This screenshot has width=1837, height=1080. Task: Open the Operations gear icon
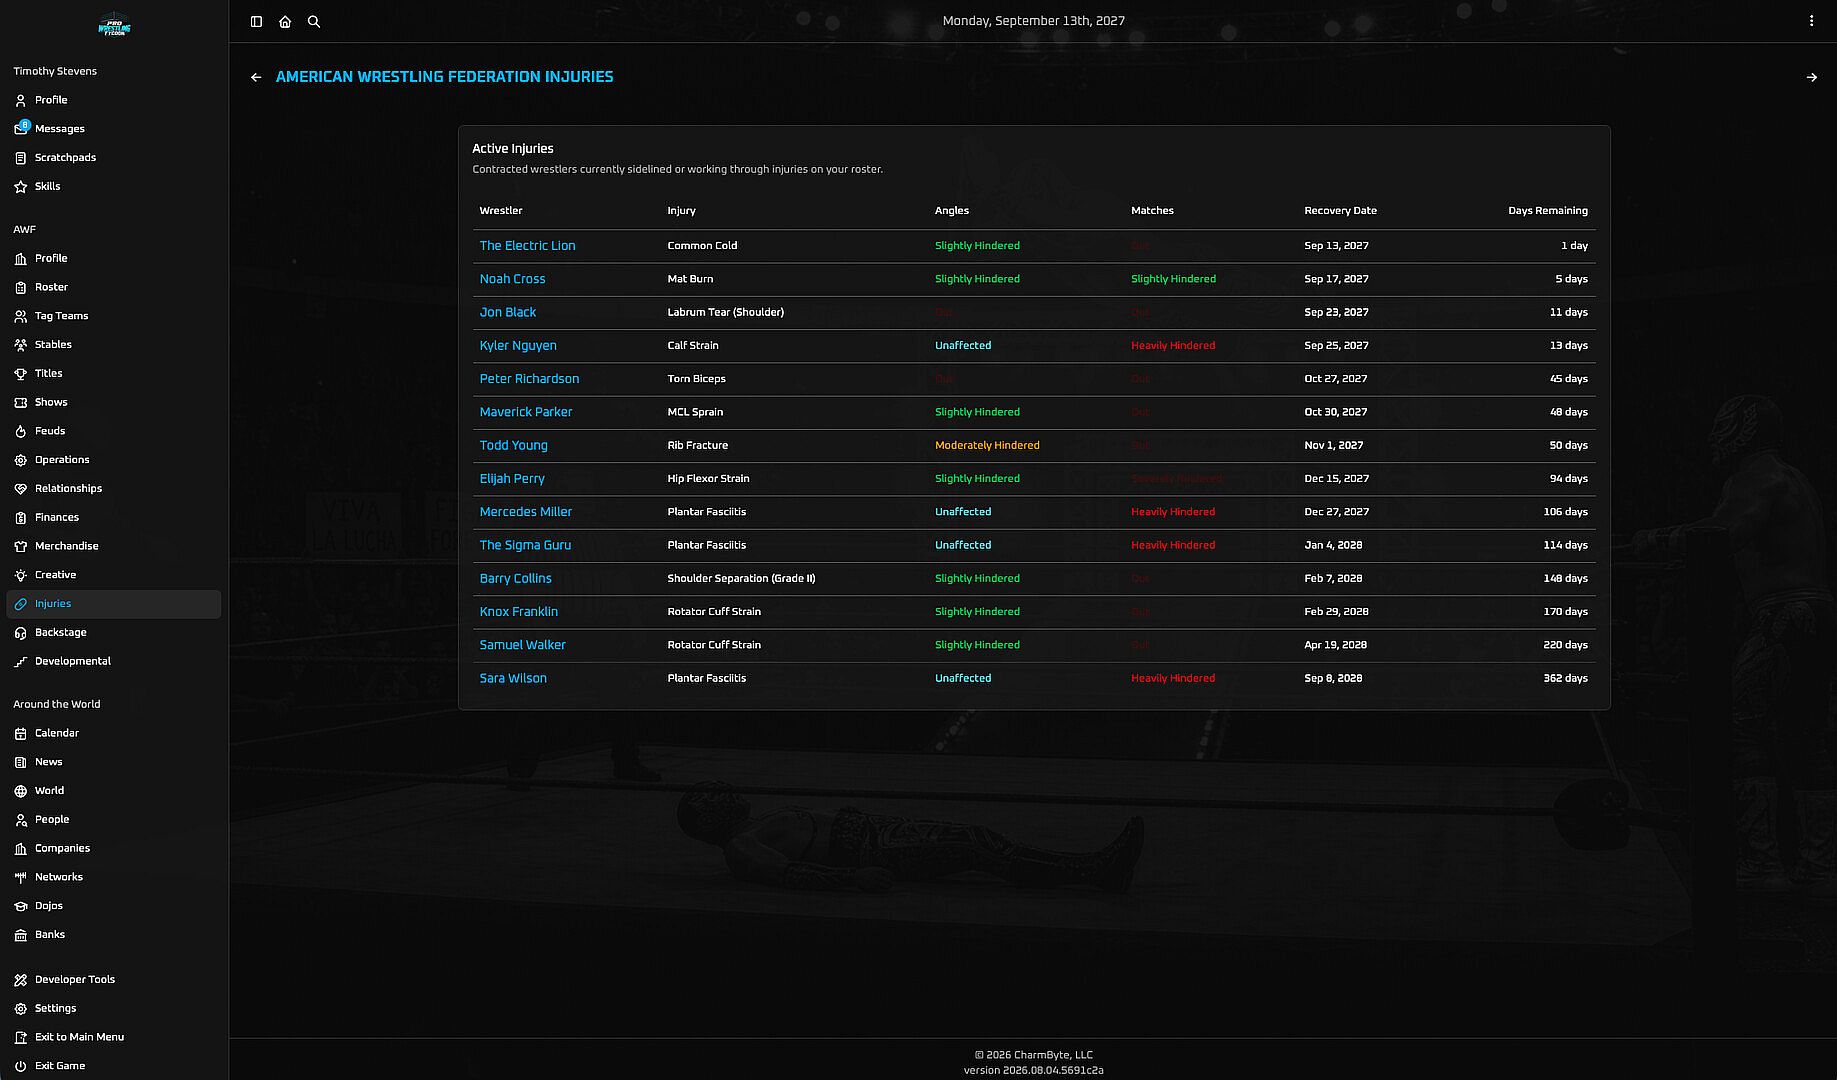tap(21, 460)
